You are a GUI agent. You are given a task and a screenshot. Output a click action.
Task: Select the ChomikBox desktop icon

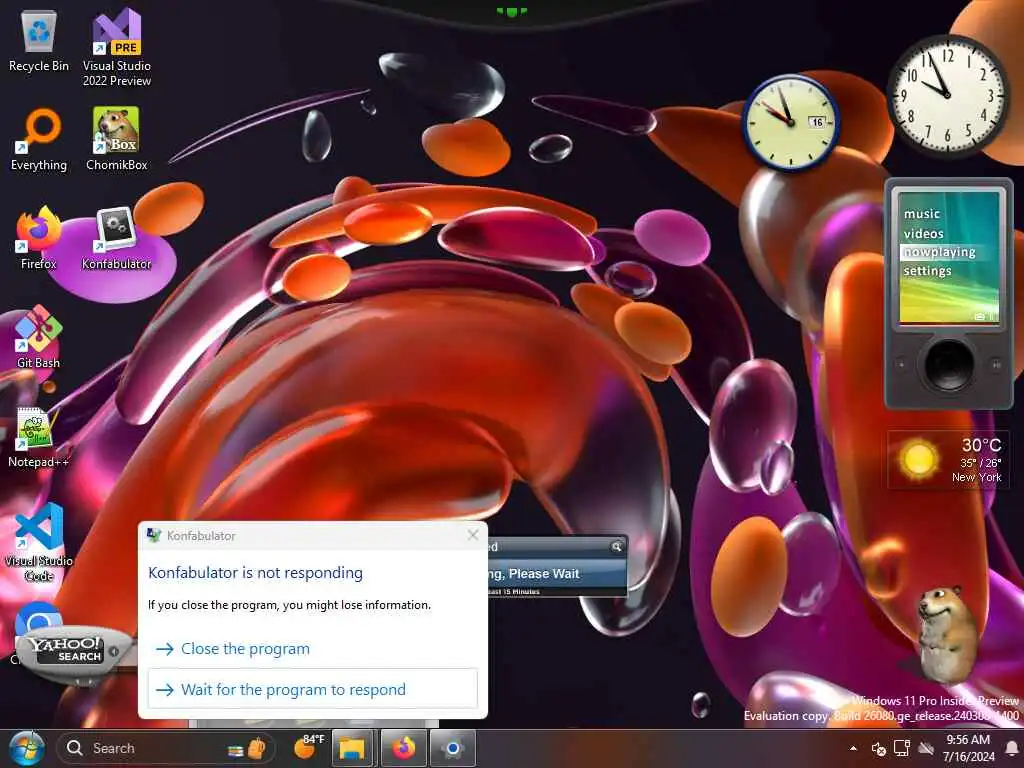click(x=116, y=139)
